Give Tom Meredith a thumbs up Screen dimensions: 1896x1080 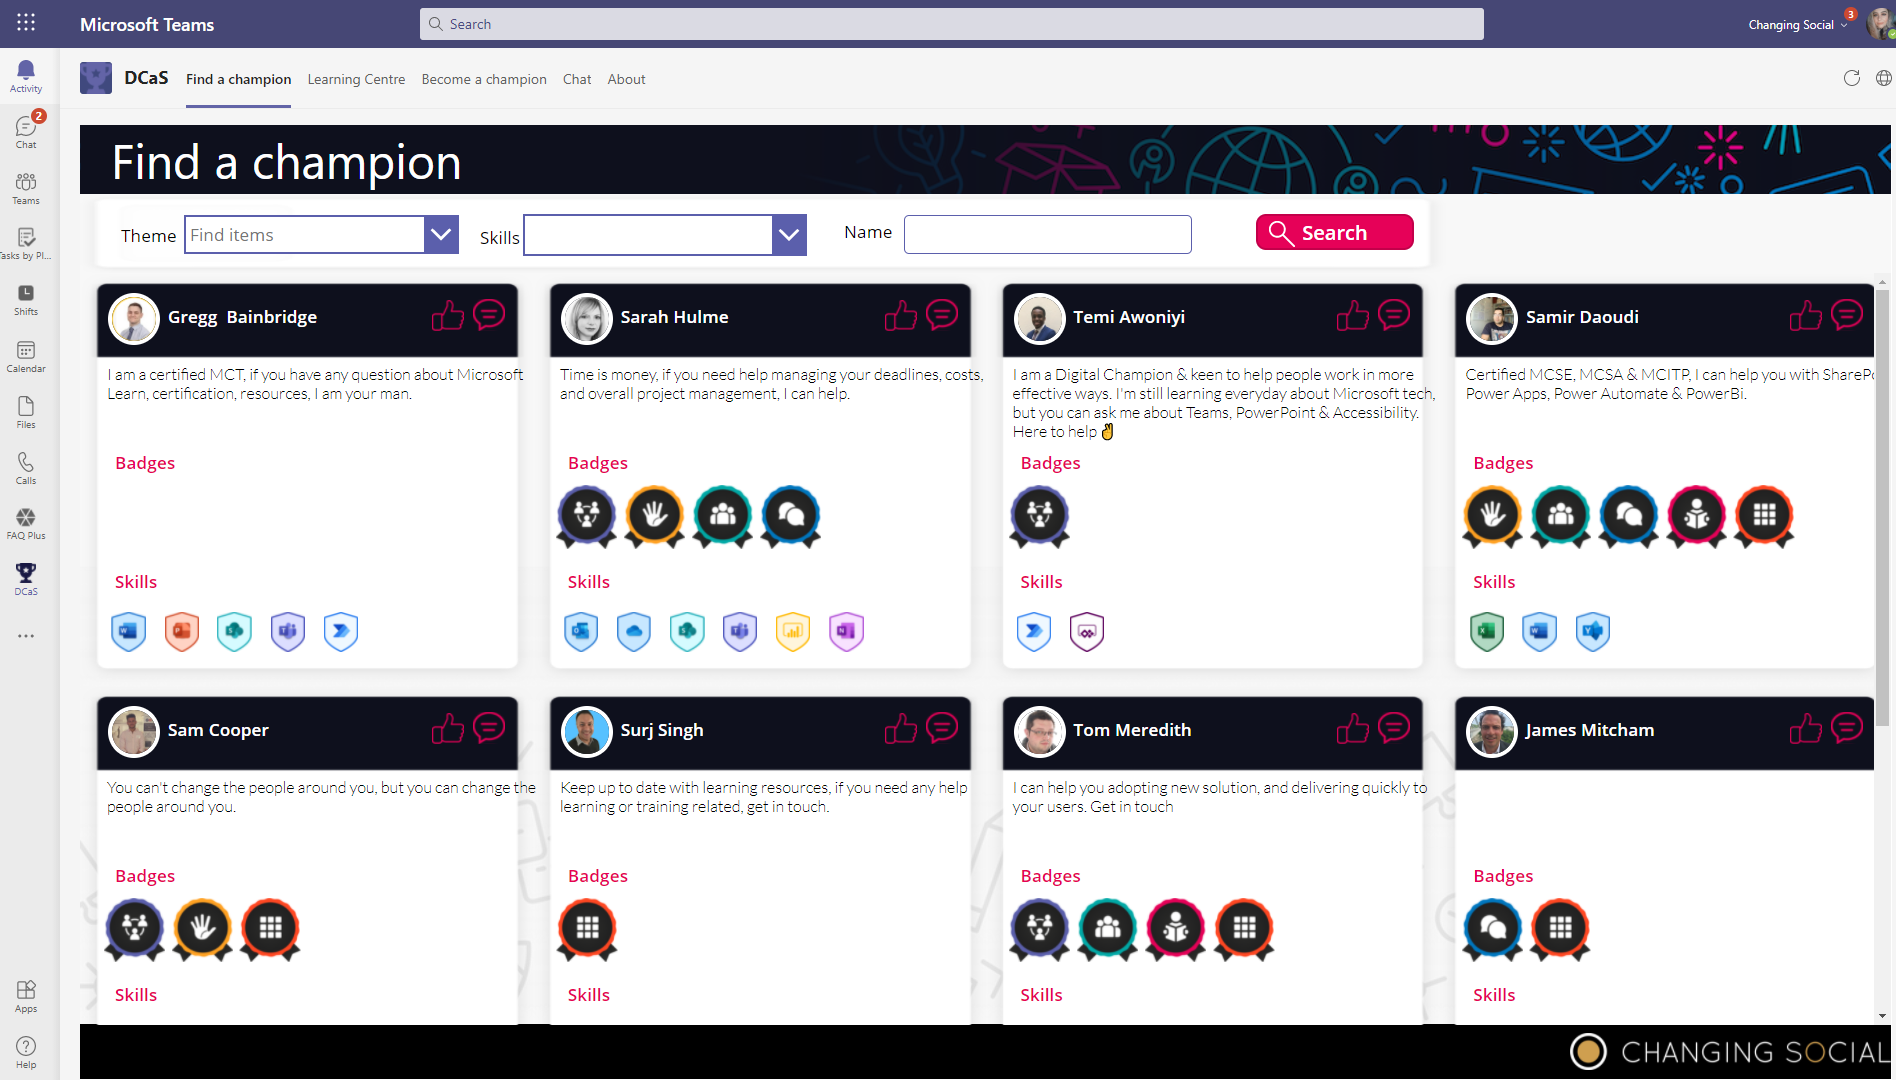[x=1353, y=729]
